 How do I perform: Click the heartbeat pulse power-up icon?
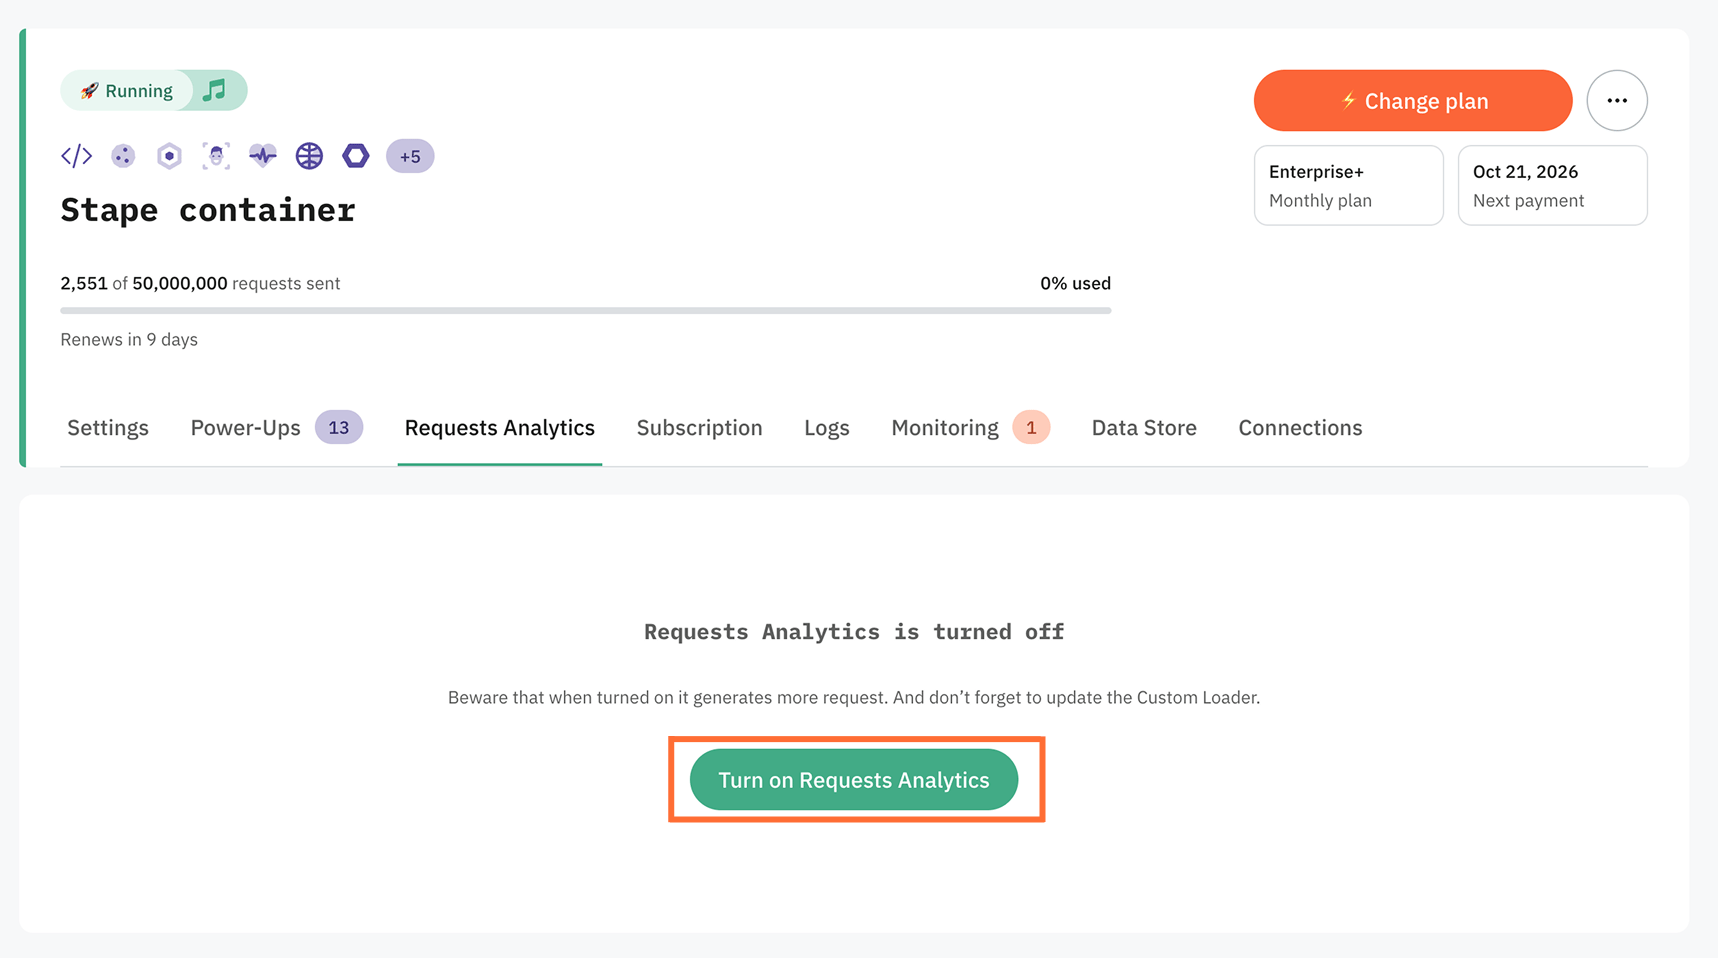point(263,156)
